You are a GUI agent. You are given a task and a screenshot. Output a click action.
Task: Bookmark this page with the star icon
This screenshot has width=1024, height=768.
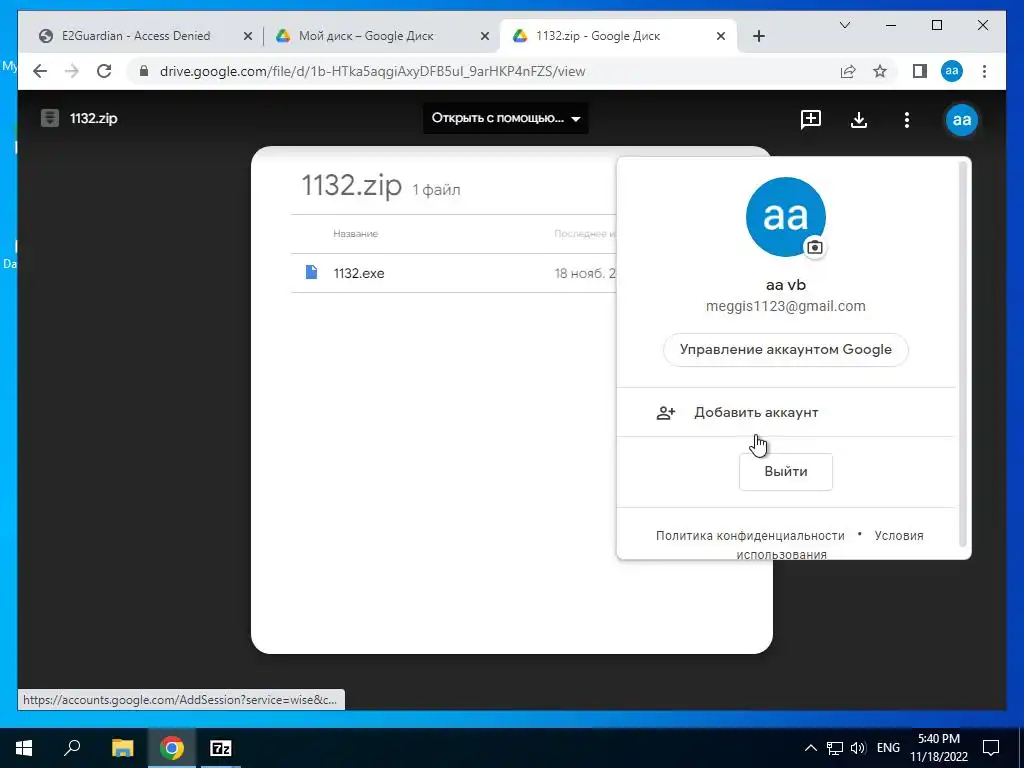880,71
